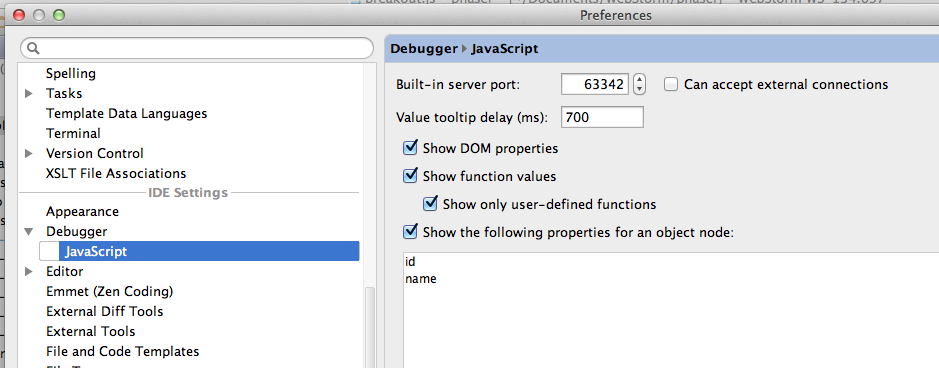Decrease built-in server port with down arrow
939x368 pixels.
(x=640, y=89)
